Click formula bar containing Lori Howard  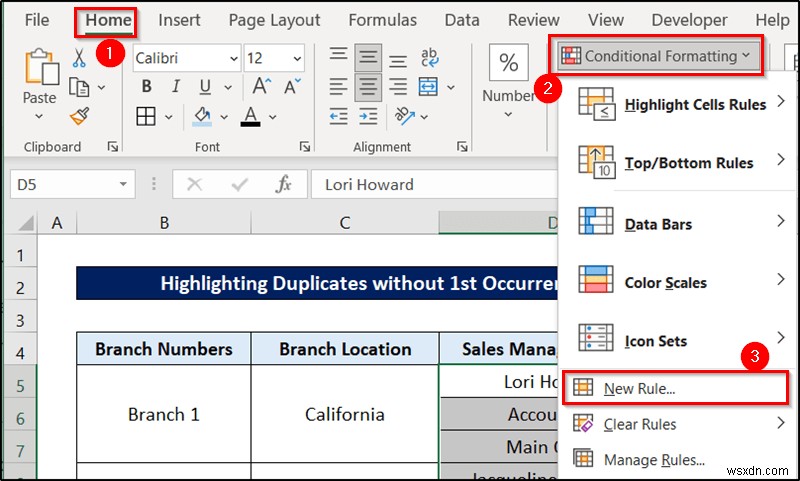[x=434, y=184]
